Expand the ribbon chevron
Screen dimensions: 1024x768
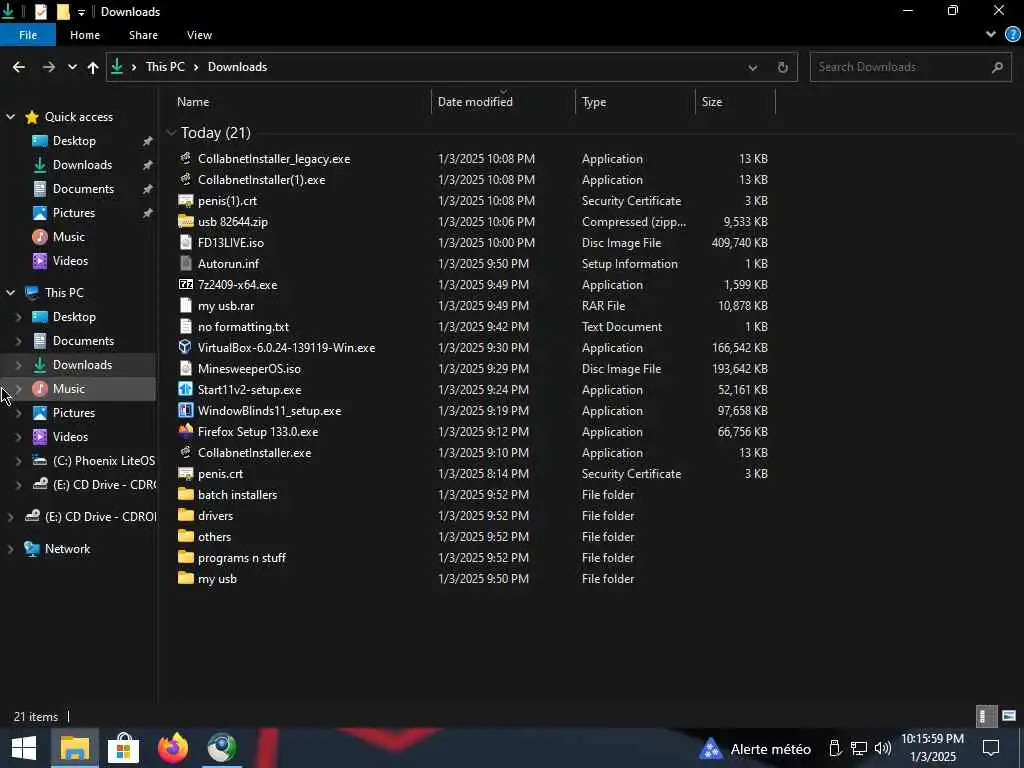(991, 35)
